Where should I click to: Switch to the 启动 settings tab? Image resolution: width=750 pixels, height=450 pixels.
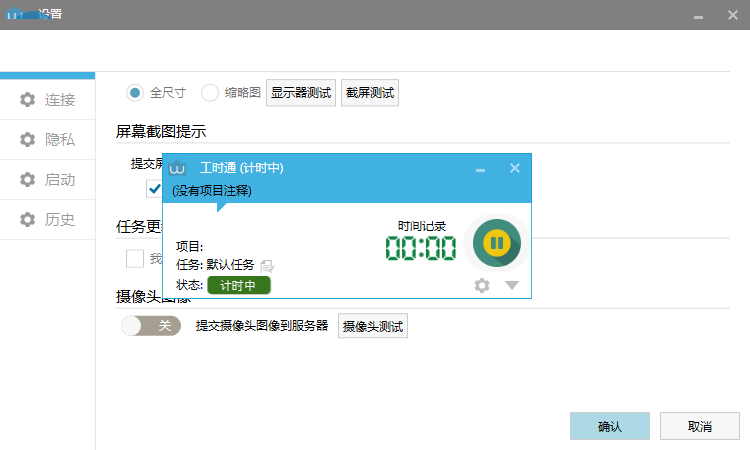point(47,180)
